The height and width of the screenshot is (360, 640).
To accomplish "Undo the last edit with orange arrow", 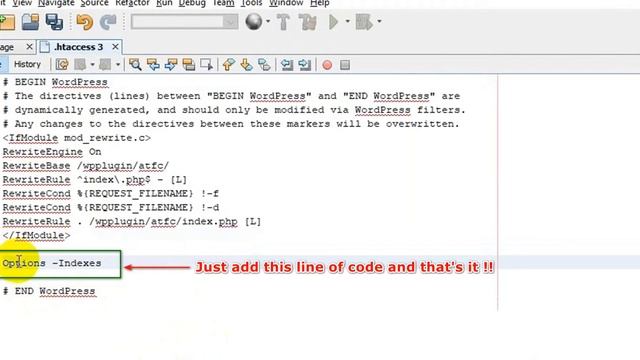I will click(x=84, y=22).
